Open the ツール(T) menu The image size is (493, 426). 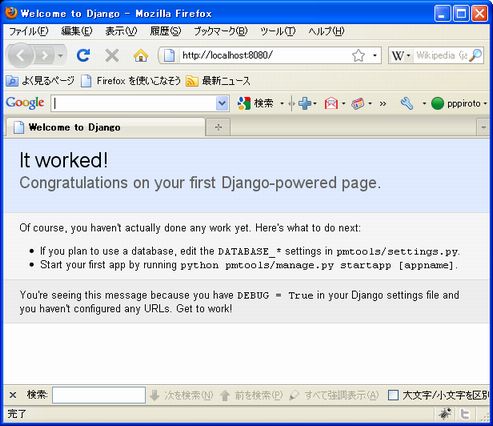coord(278,31)
